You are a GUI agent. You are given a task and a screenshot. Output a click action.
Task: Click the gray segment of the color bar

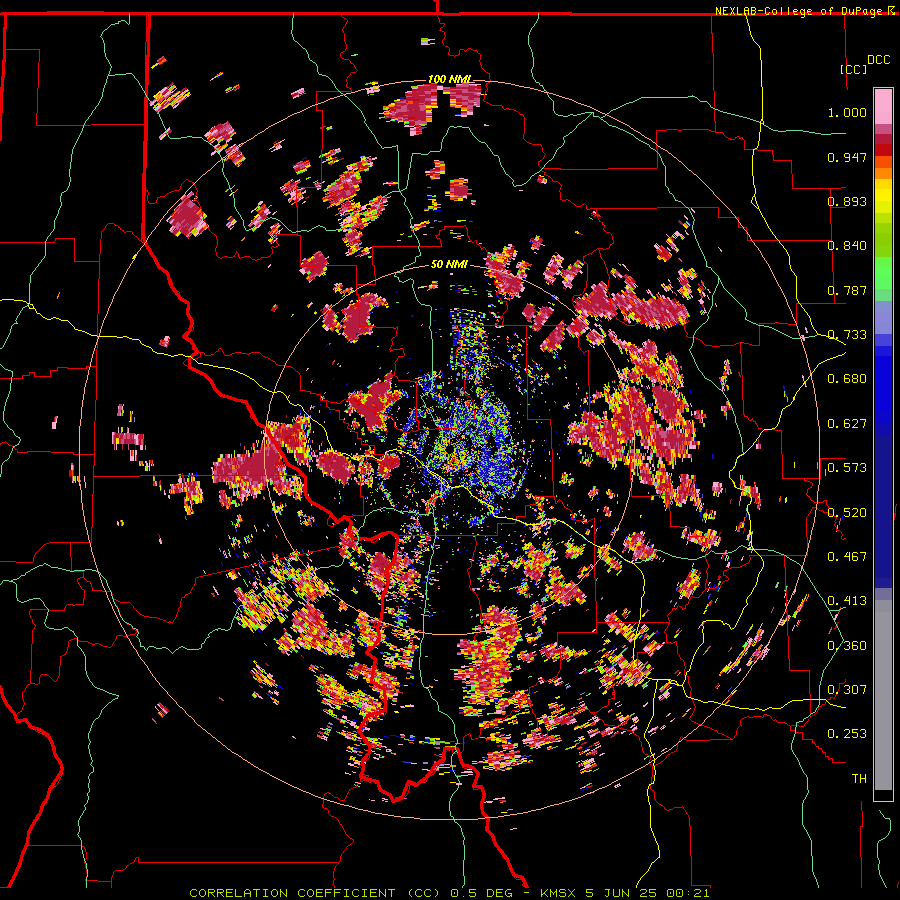point(883,695)
